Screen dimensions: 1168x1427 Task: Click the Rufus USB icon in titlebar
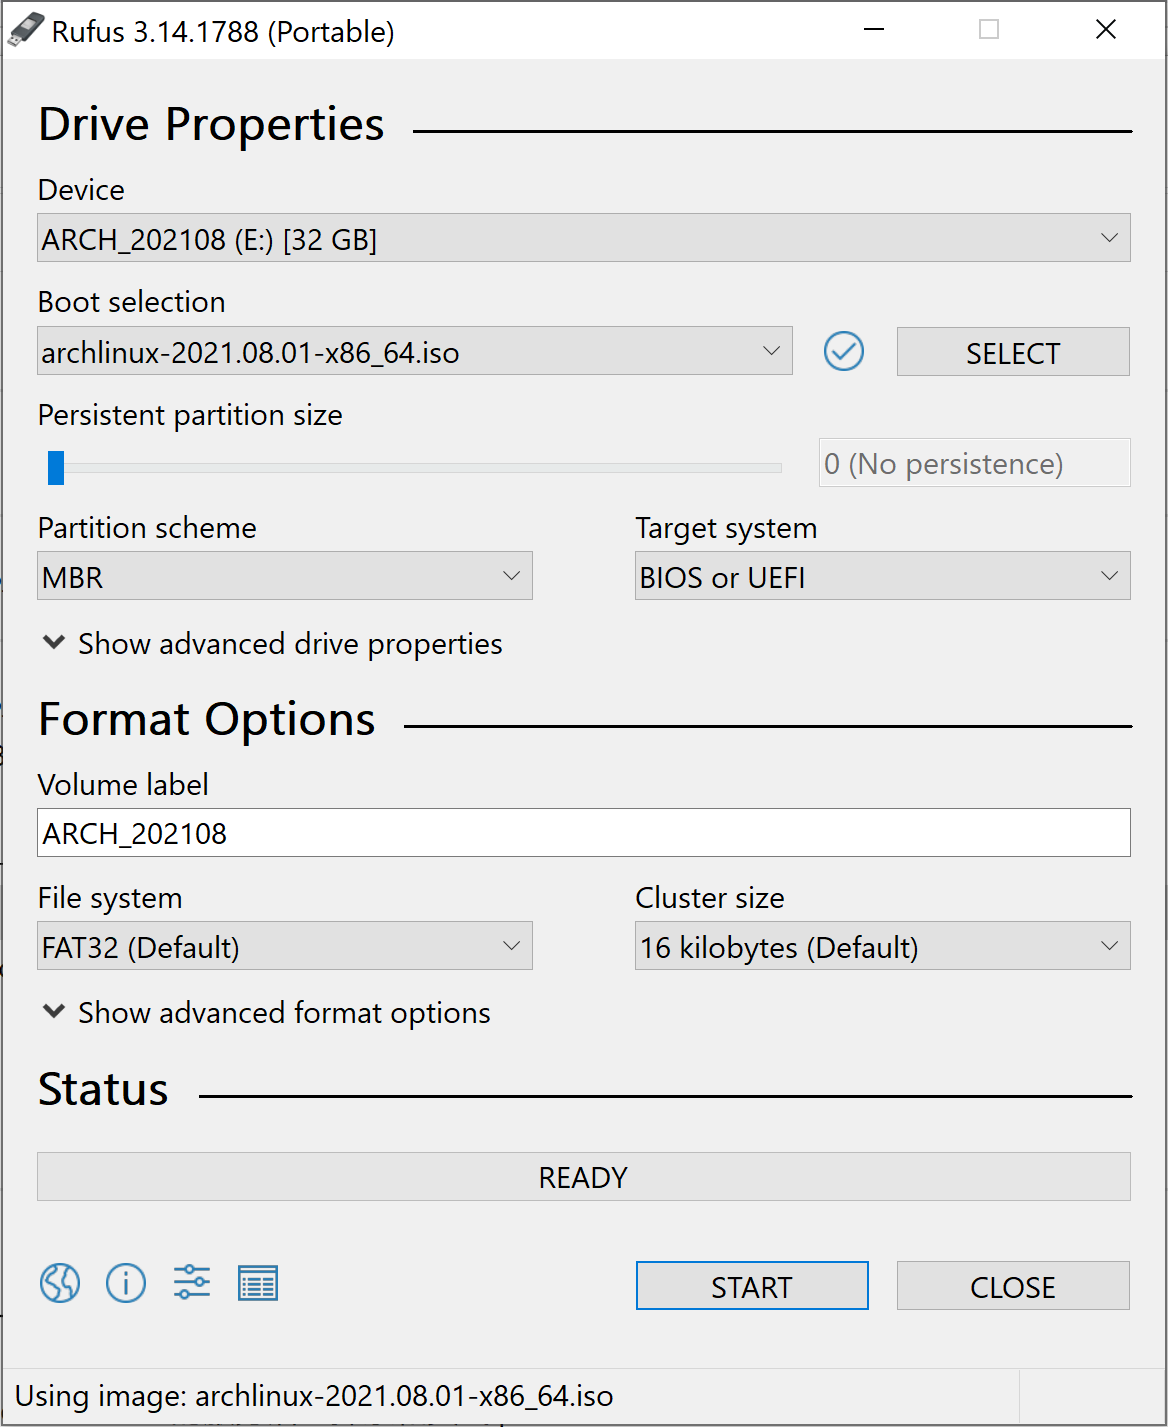27,29
